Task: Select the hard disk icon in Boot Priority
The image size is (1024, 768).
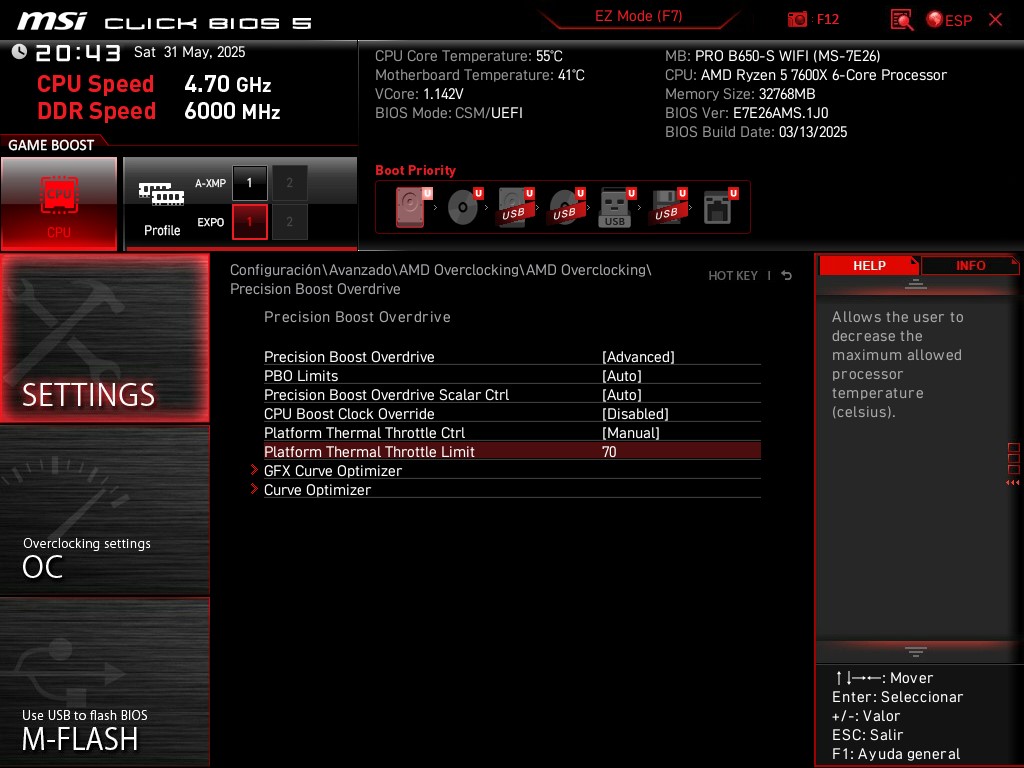Action: [411, 208]
